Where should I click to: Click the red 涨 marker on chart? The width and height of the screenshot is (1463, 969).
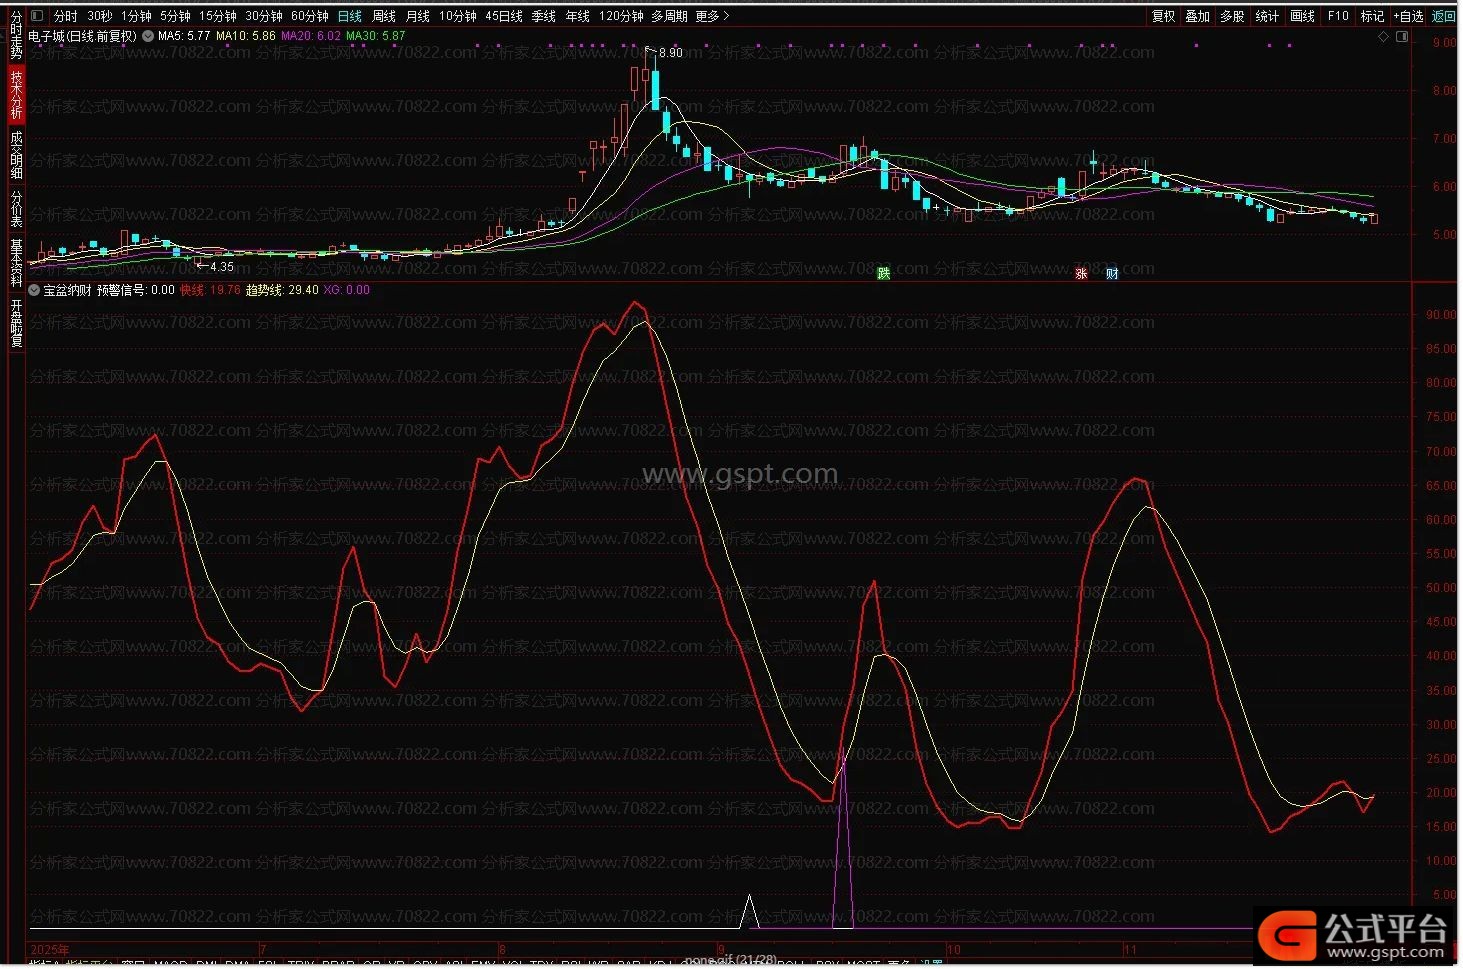point(1081,273)
